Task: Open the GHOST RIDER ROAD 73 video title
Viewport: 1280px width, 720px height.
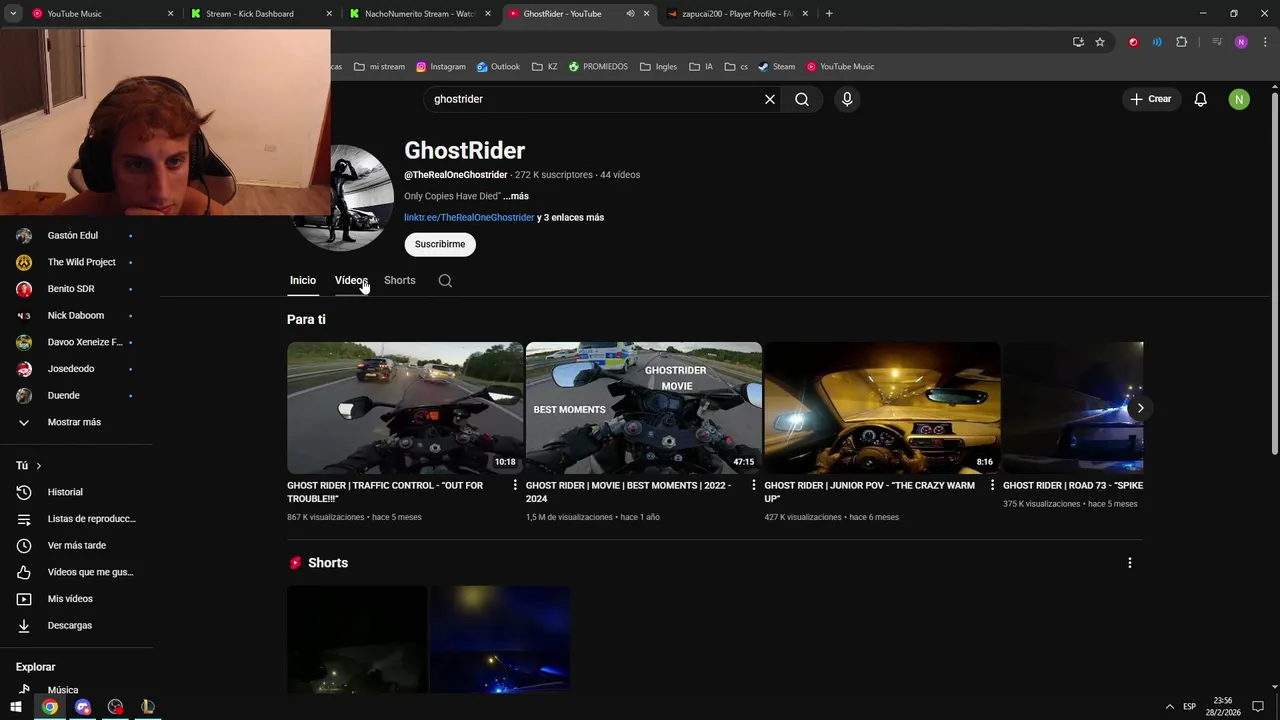Action: point(1073,485)
